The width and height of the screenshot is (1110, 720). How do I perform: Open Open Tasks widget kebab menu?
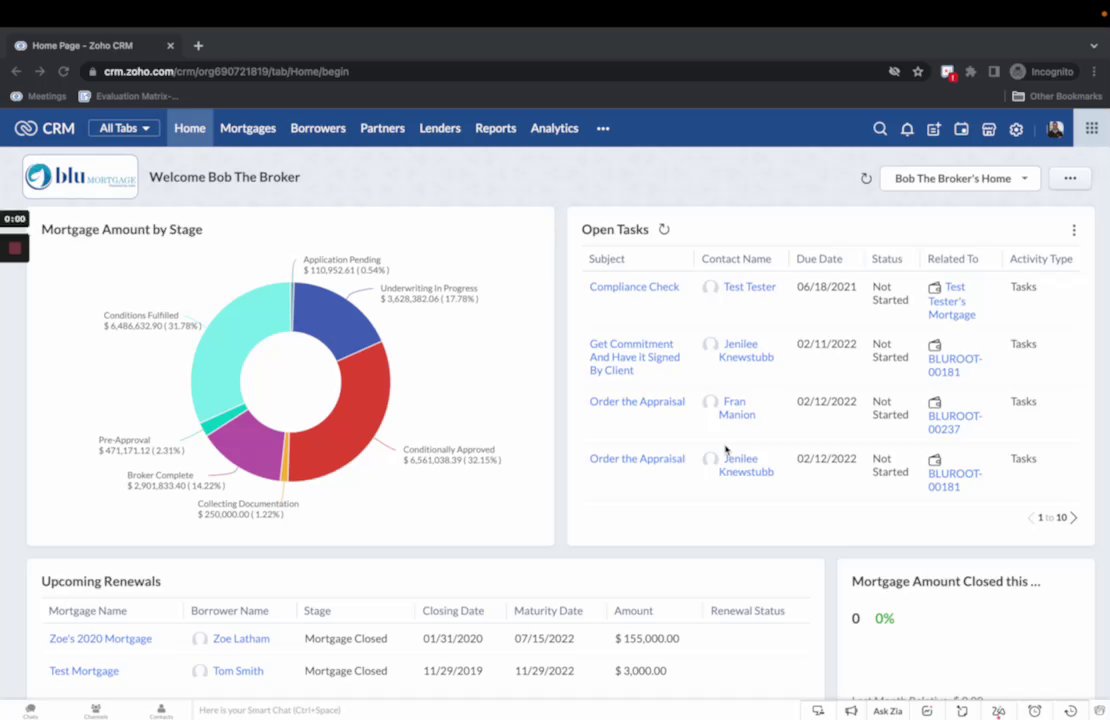click(x=1074, y=230)
